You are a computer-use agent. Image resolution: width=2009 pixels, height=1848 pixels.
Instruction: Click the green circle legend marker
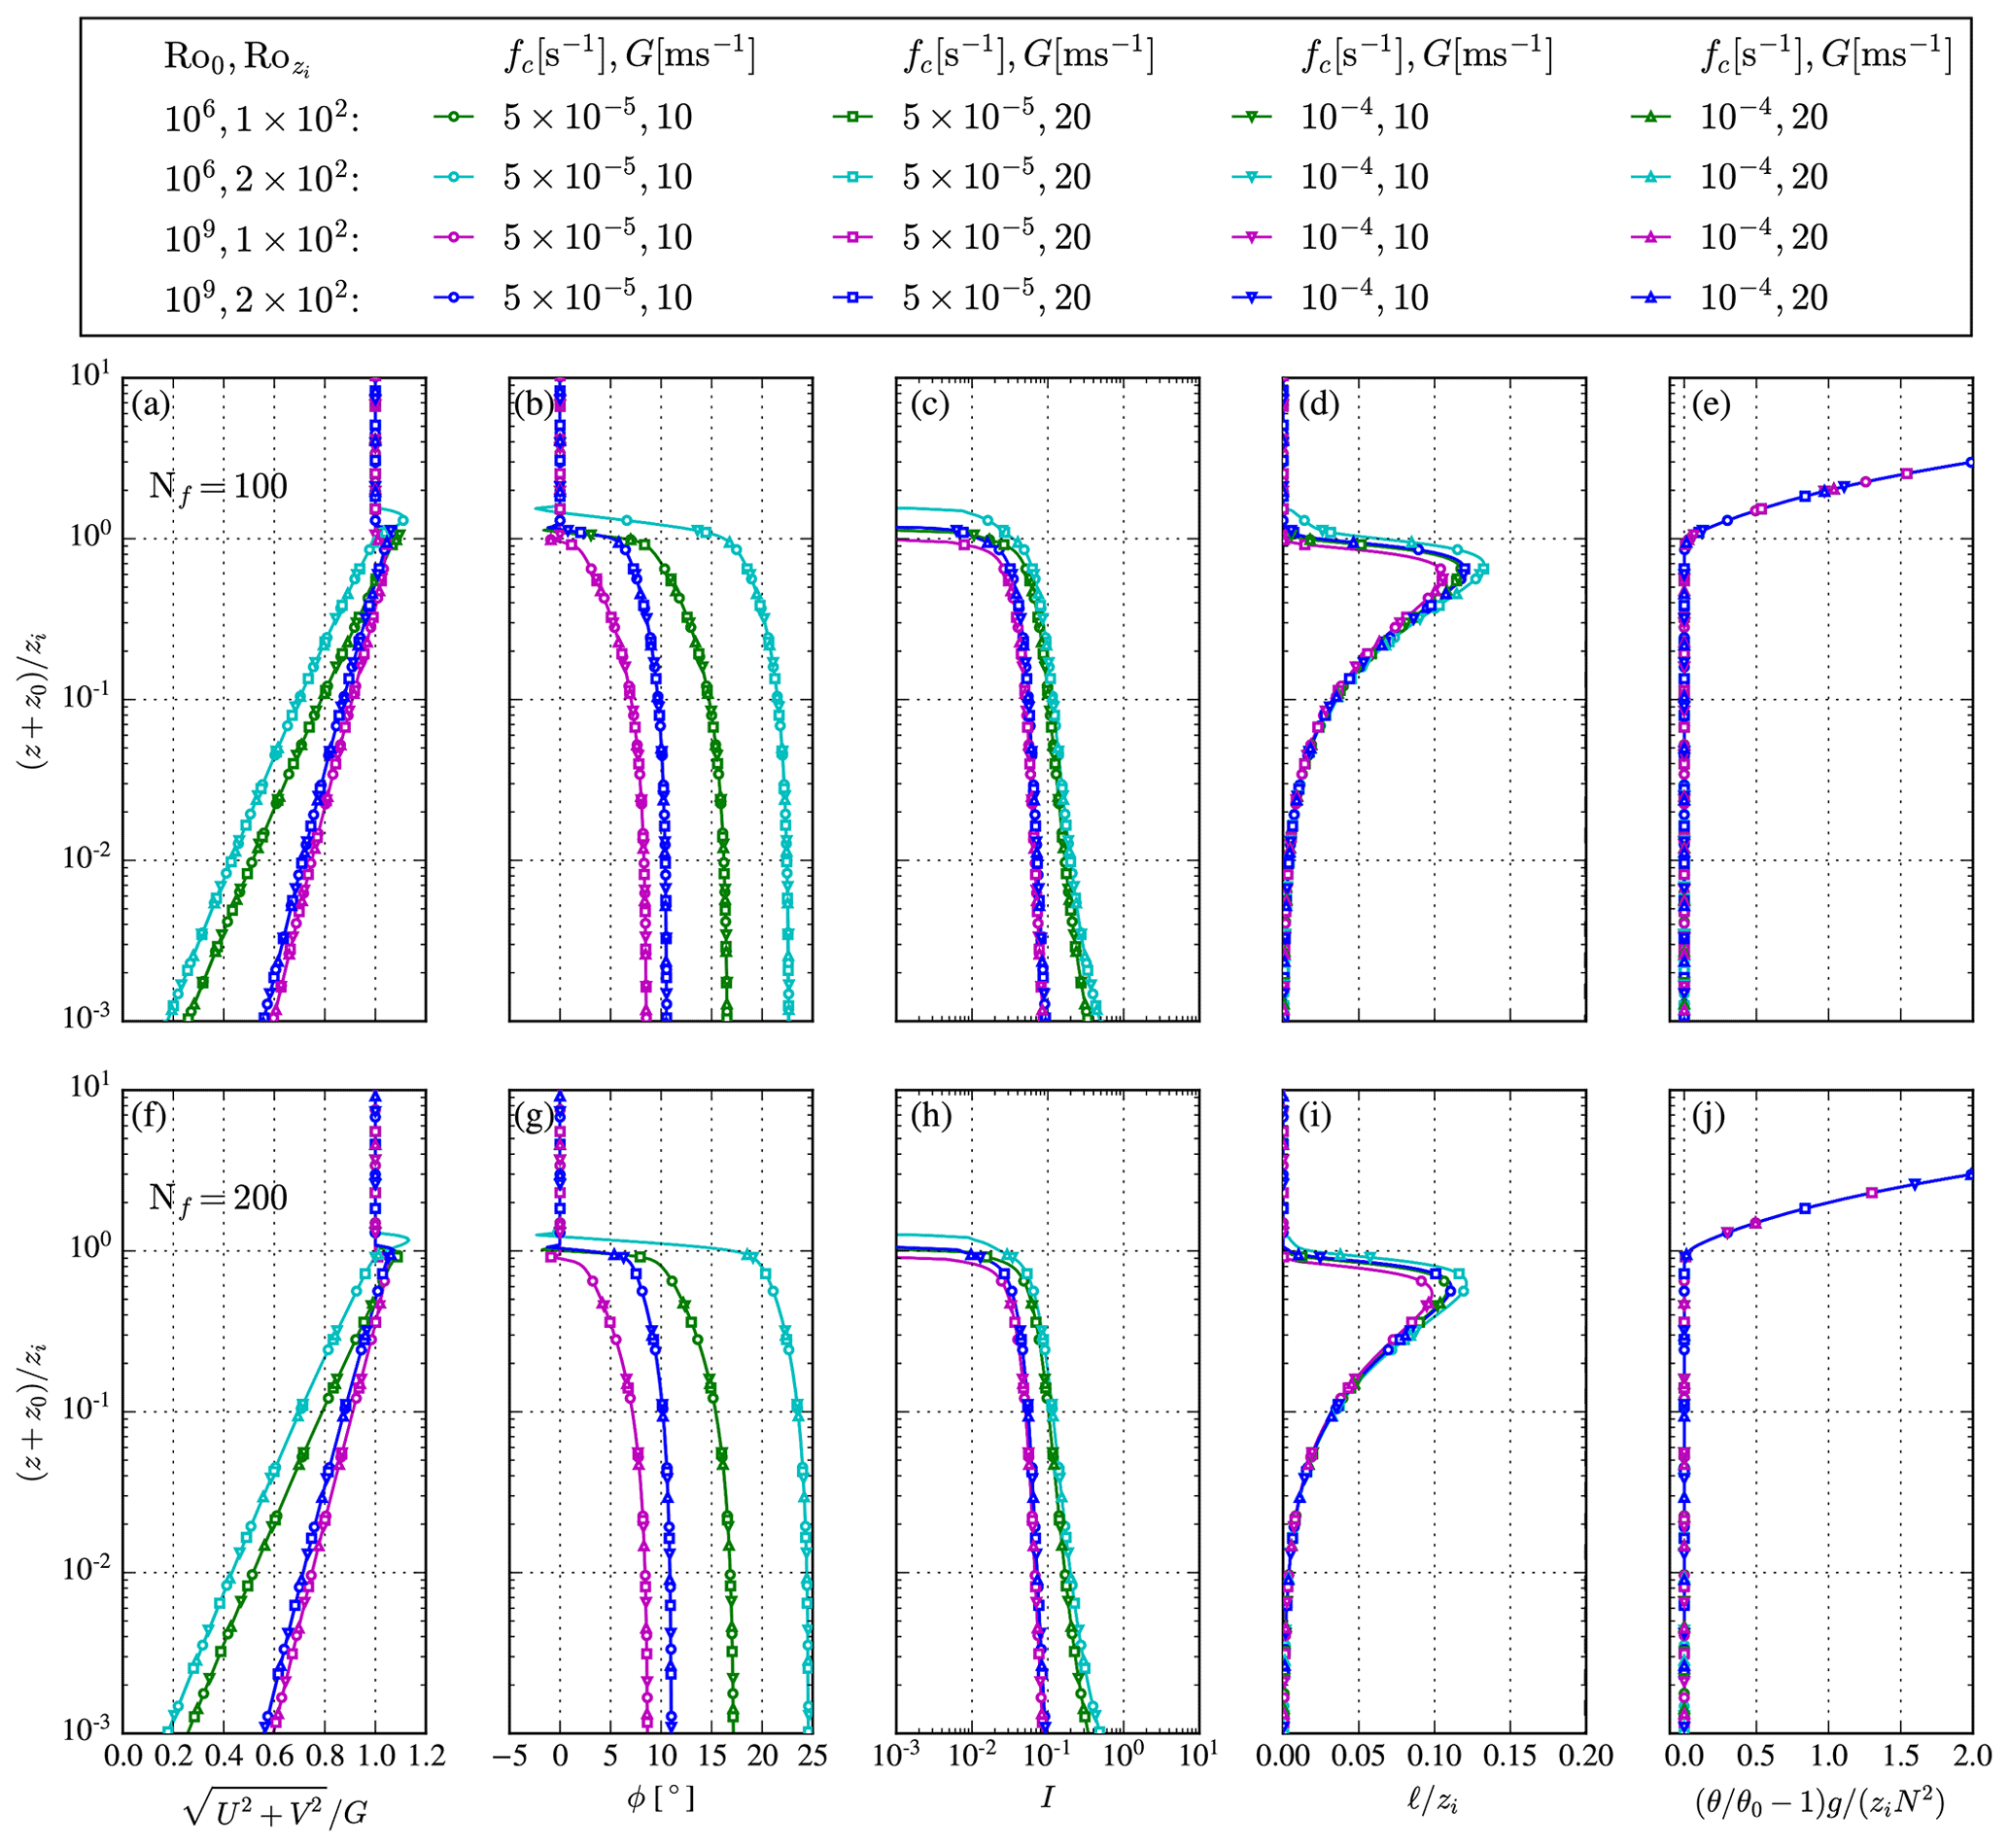[455, 117]
